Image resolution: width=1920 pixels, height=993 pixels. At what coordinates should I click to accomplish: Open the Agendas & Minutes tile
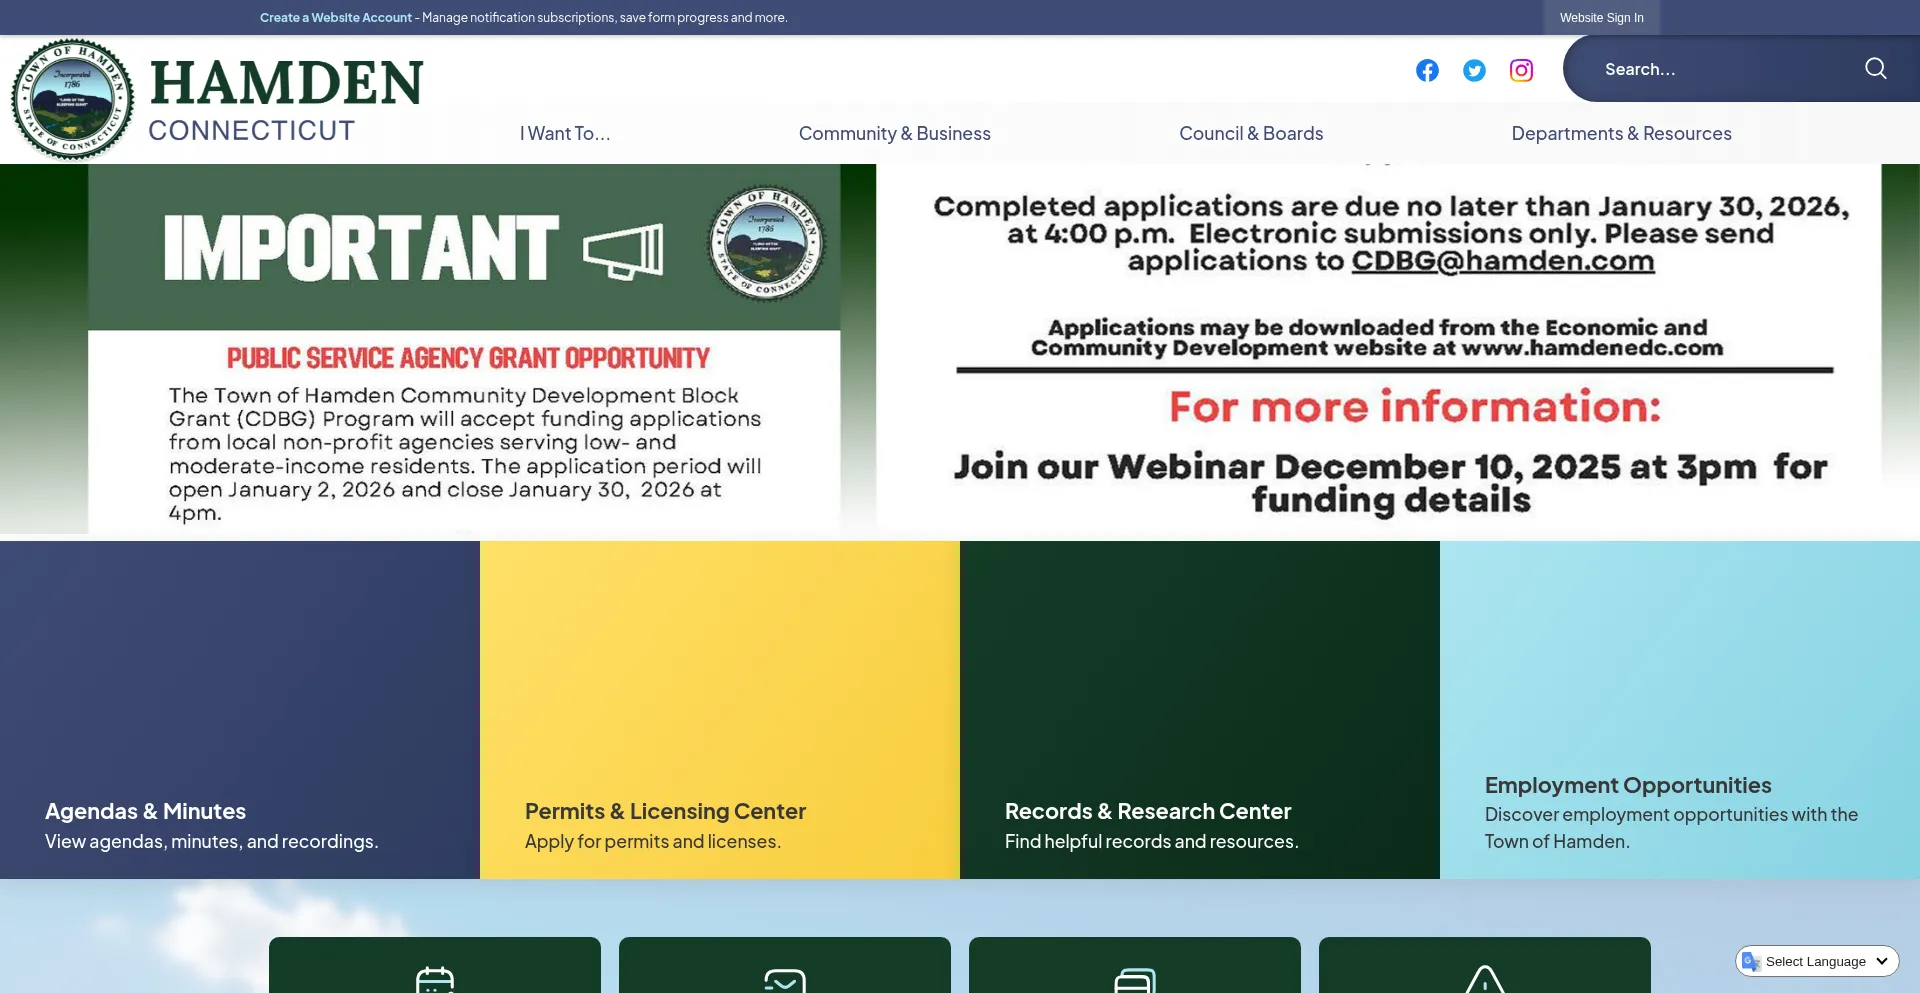click(x=240, y=710)
